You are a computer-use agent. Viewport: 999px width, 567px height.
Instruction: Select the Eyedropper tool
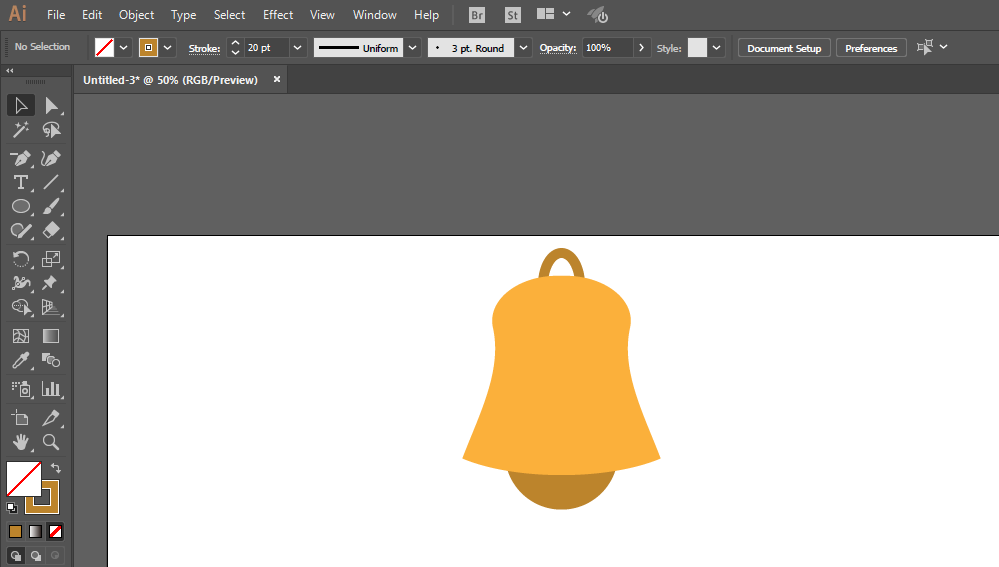pyautogui.click(x=20, y=361)
